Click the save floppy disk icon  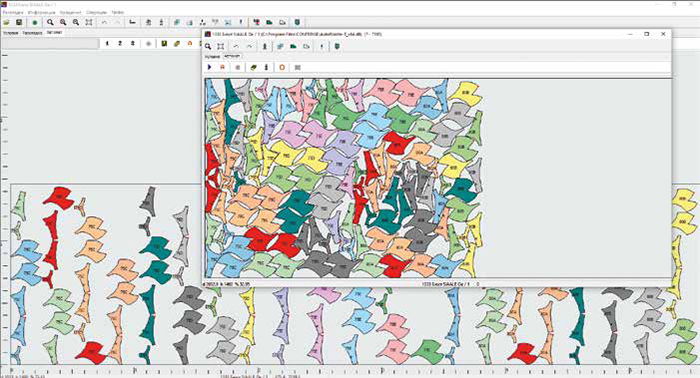(x=19, y=22)
